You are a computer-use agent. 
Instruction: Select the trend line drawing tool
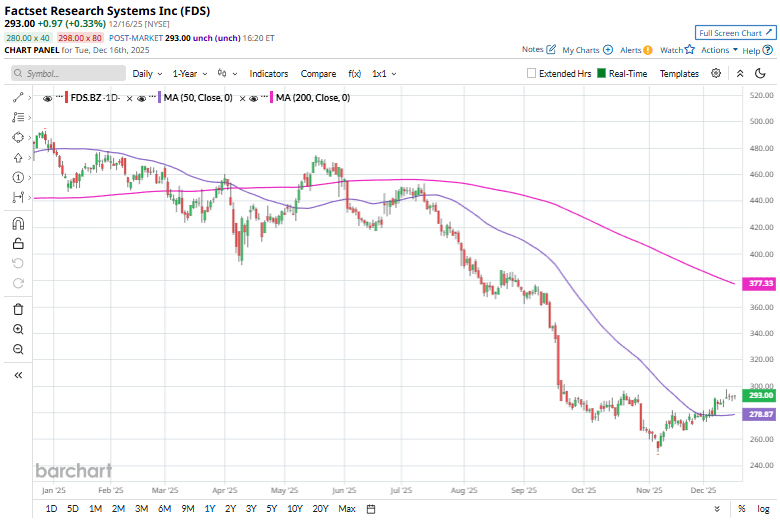18,97
